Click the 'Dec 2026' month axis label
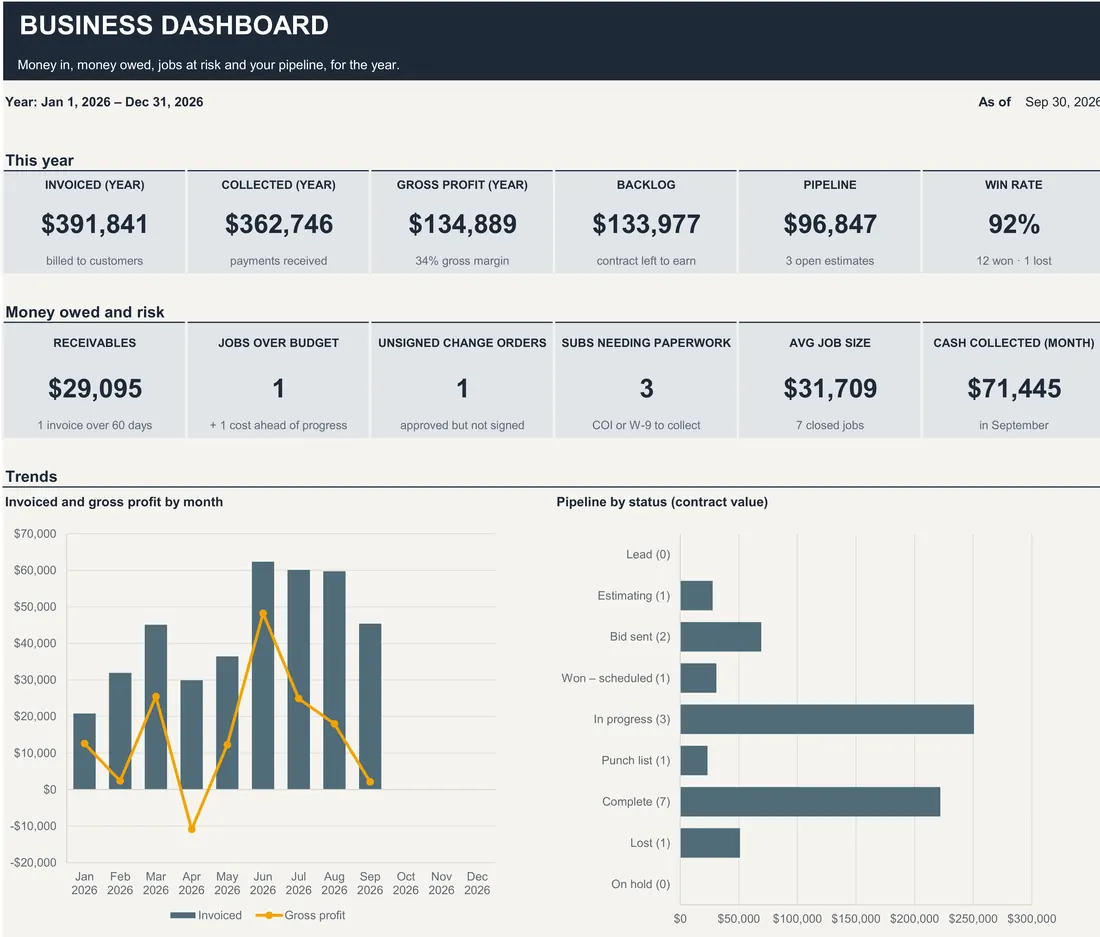 (477, 883)
